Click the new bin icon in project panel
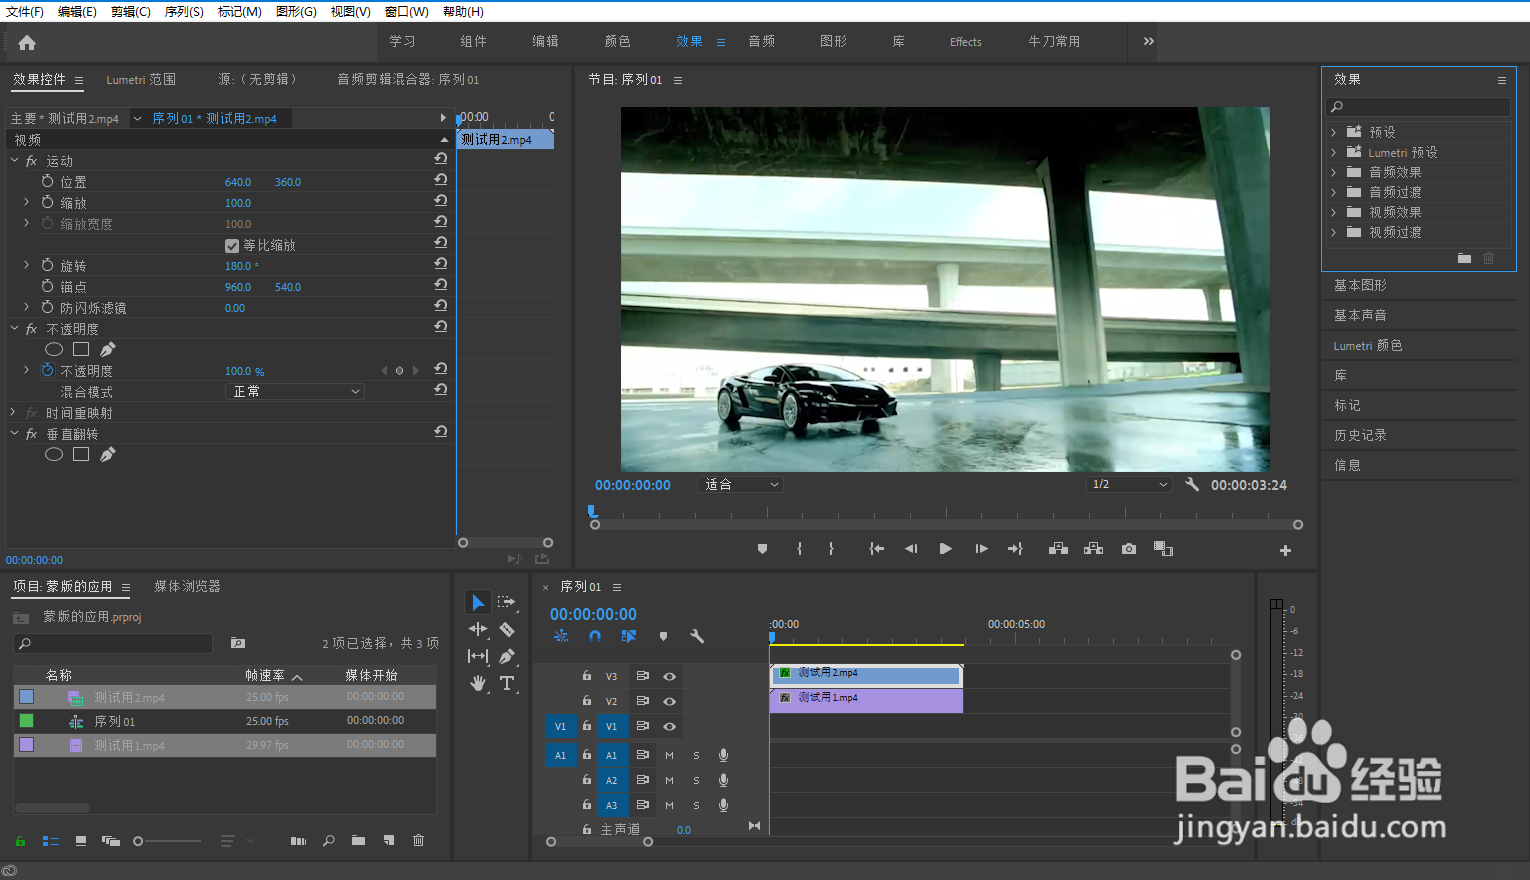 [358, 840]
